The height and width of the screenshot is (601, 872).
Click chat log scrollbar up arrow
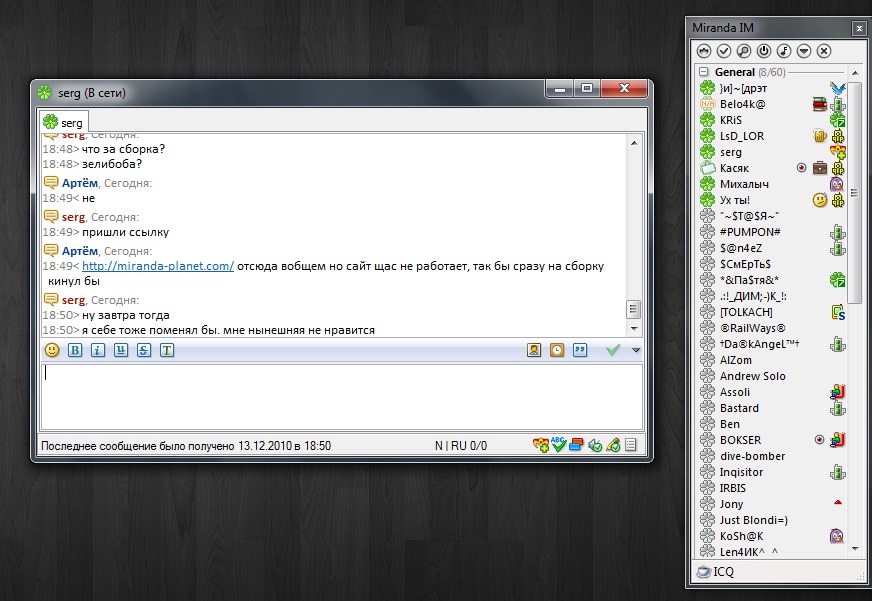[x=634, y=143]
